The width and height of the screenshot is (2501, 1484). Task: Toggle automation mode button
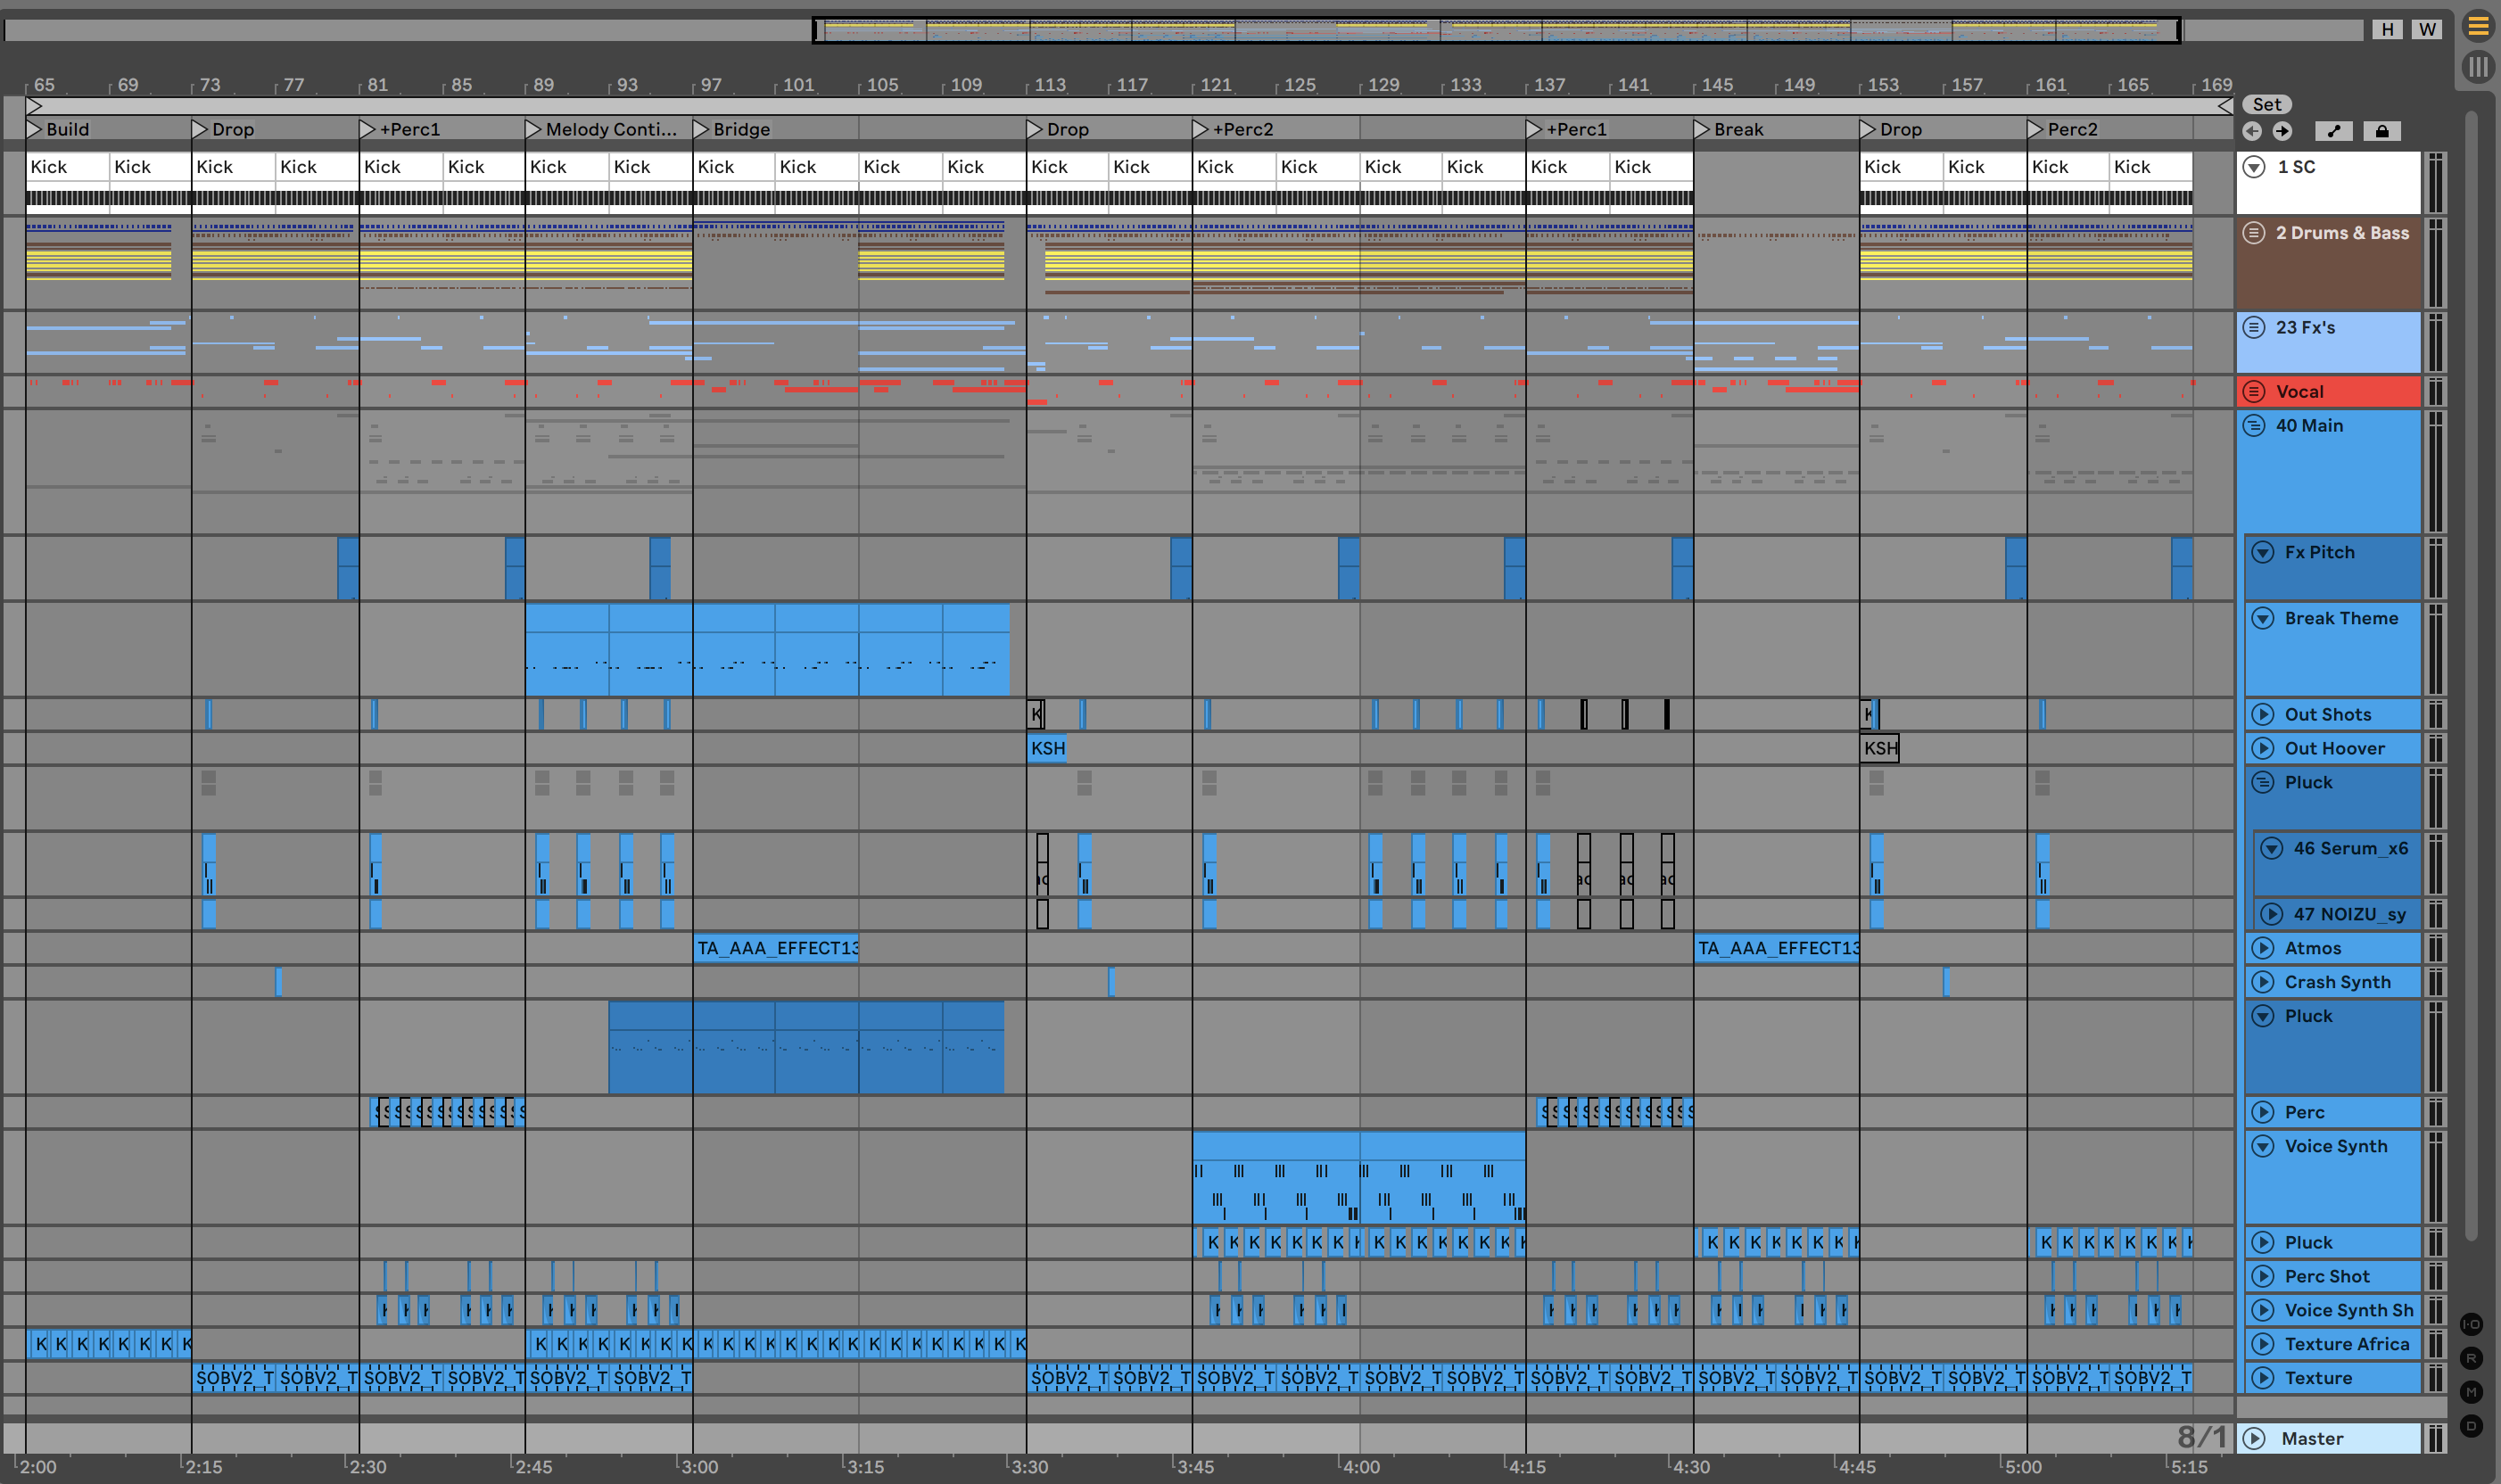point(2333,131)
